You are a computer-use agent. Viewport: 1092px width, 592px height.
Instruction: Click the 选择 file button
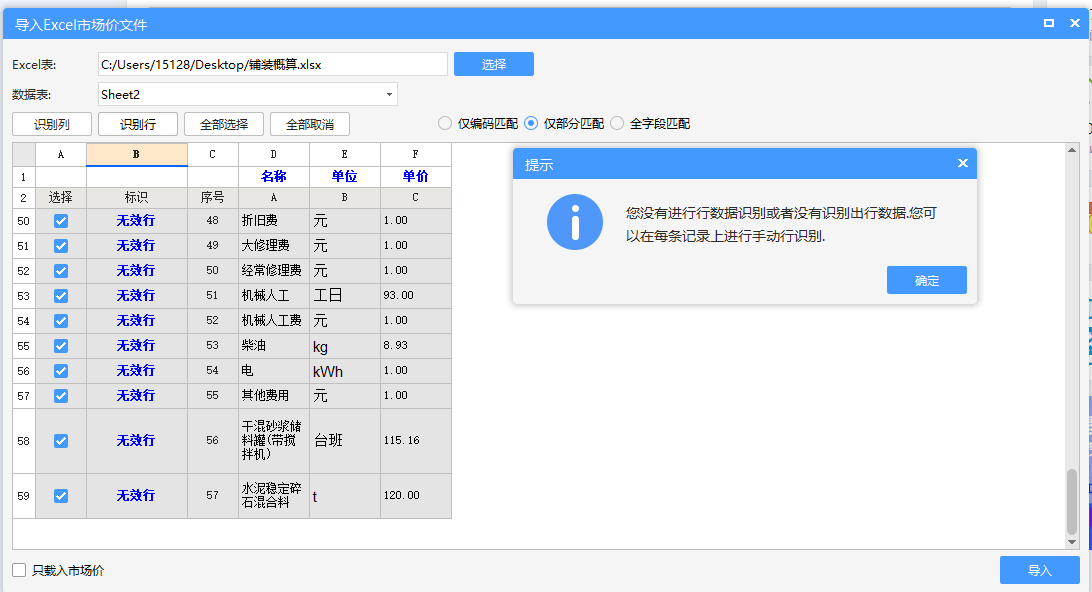pyautogui.click(x=494, y=64)
